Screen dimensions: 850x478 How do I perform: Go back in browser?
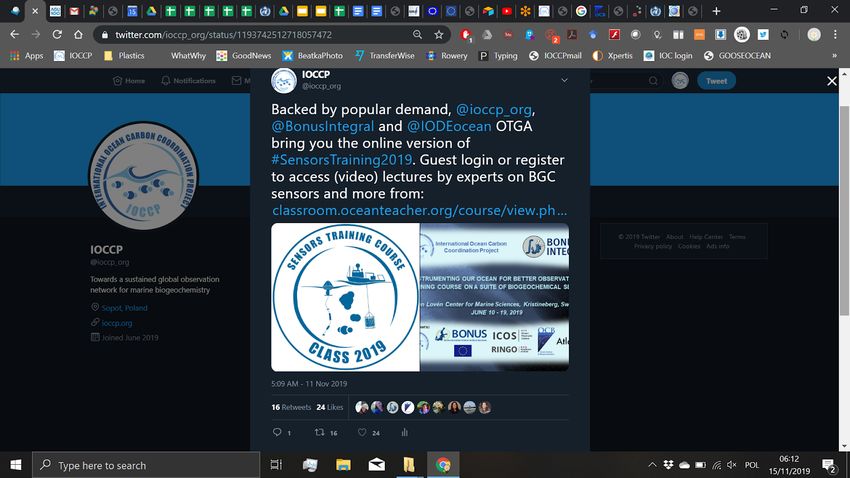[15, 35]
